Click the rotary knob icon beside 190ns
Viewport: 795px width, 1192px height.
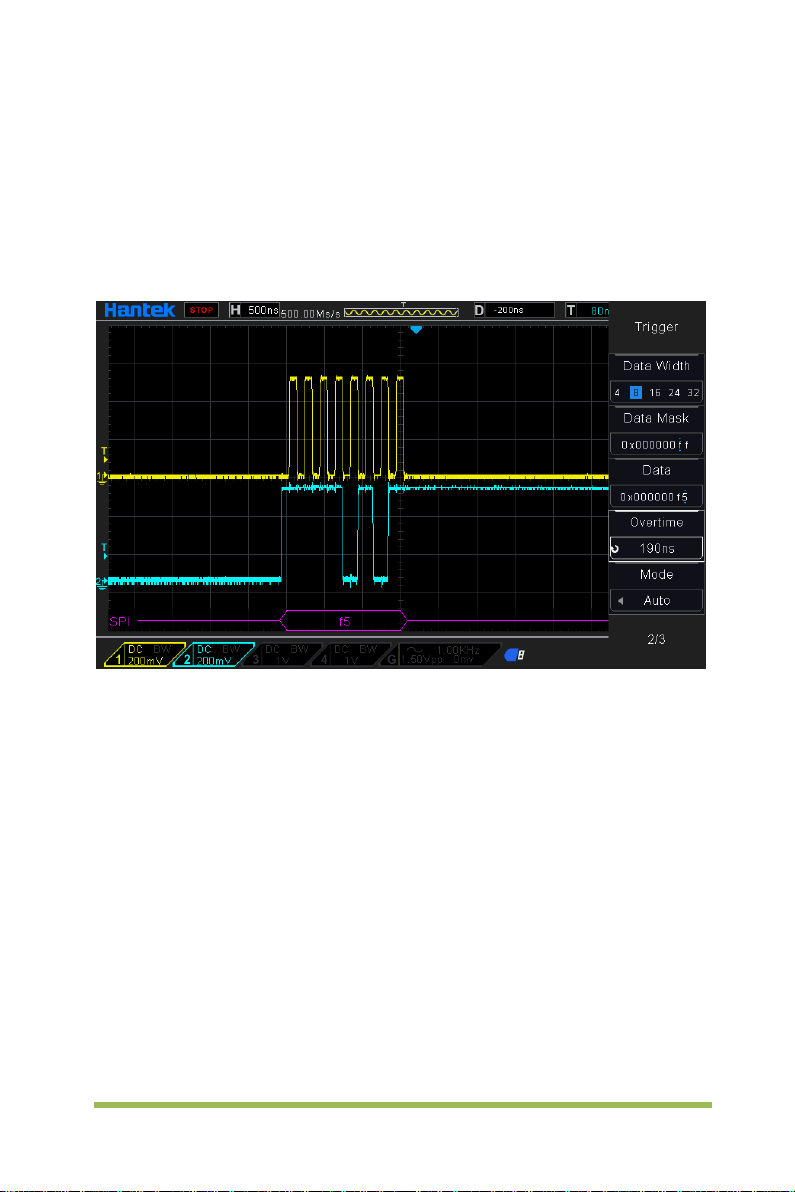tap(616, 549)
